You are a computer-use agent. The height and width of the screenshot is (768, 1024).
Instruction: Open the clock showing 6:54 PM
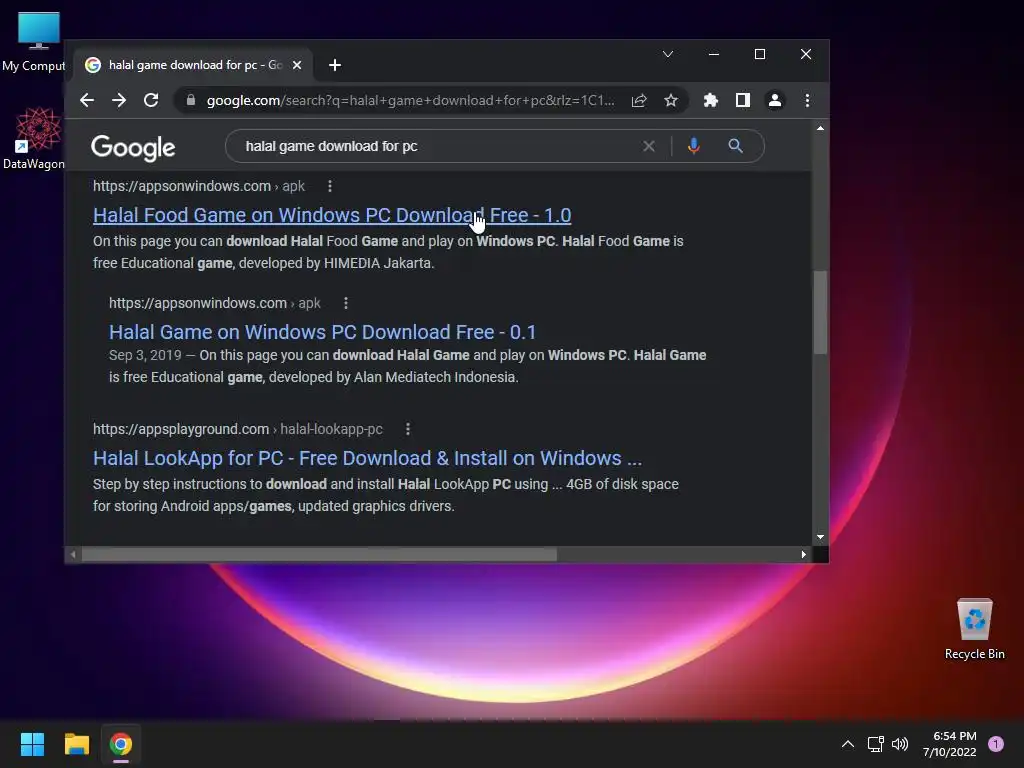point(950,744)
